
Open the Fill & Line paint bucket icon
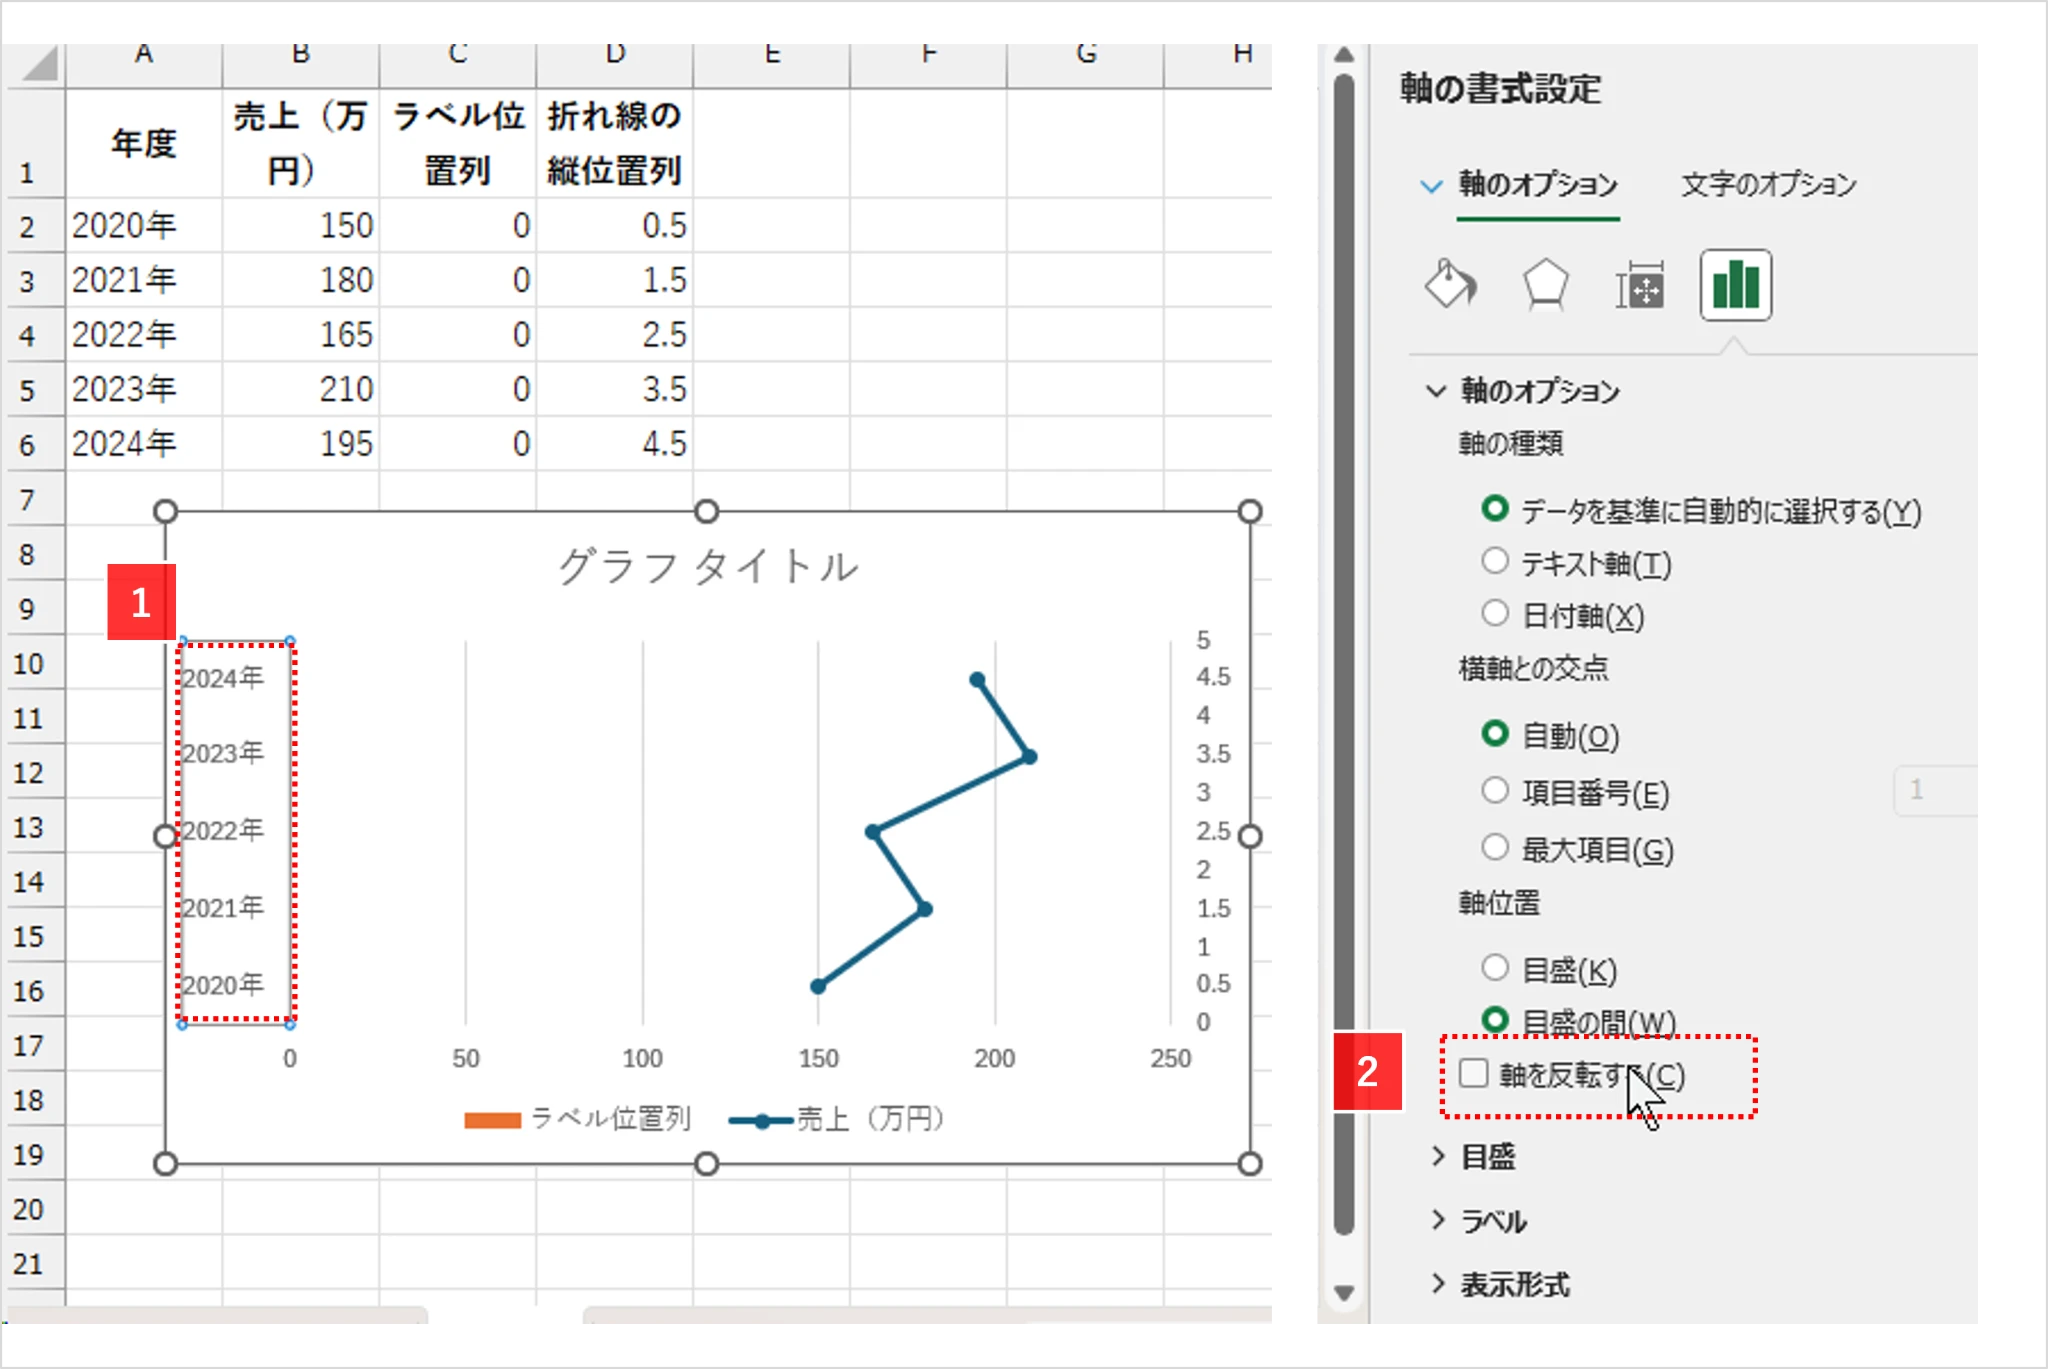(1451, 284)
